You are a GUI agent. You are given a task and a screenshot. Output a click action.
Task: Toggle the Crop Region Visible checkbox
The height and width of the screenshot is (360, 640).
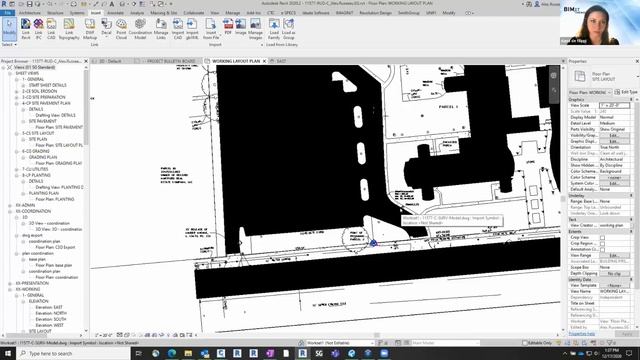pyautogui.click(x=602, y=243)
